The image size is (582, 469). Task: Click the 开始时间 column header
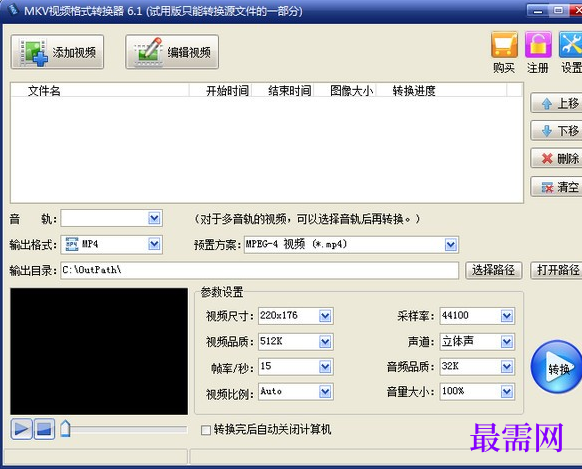tap(220, 90)
